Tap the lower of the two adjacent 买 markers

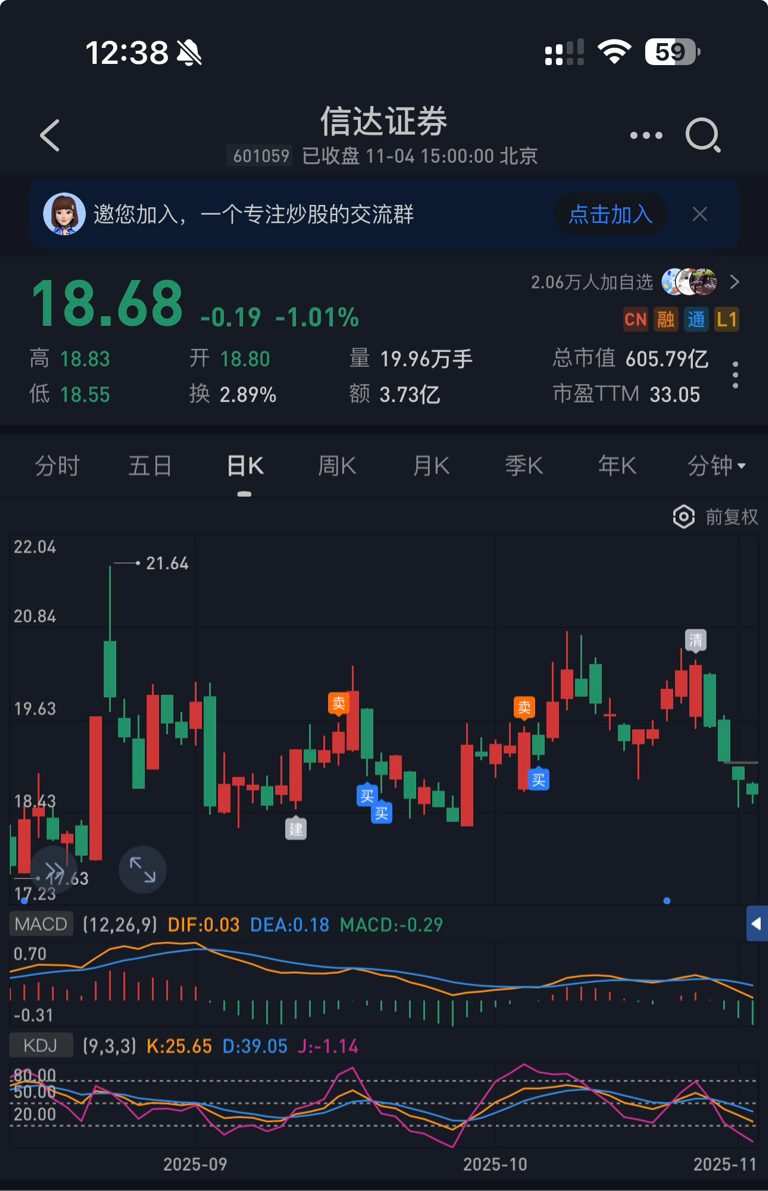click(x=381, y=813)
